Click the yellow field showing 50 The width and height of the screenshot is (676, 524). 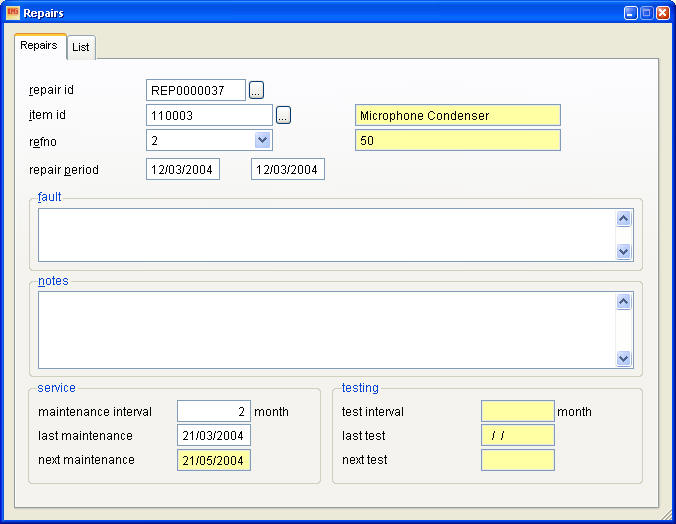coord(458,140)
